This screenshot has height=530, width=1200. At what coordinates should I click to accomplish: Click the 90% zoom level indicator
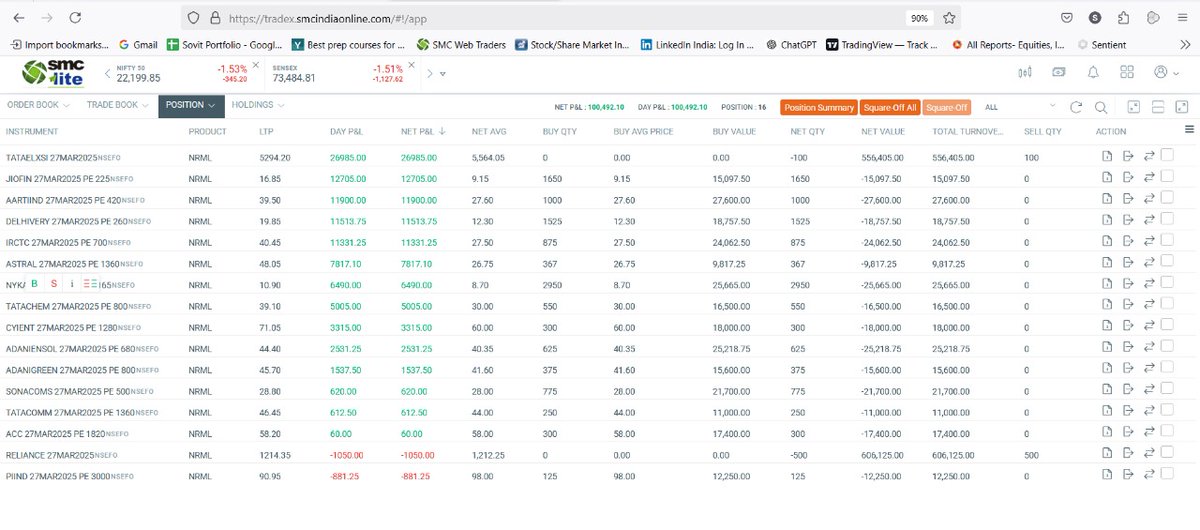tap(918, 18)
